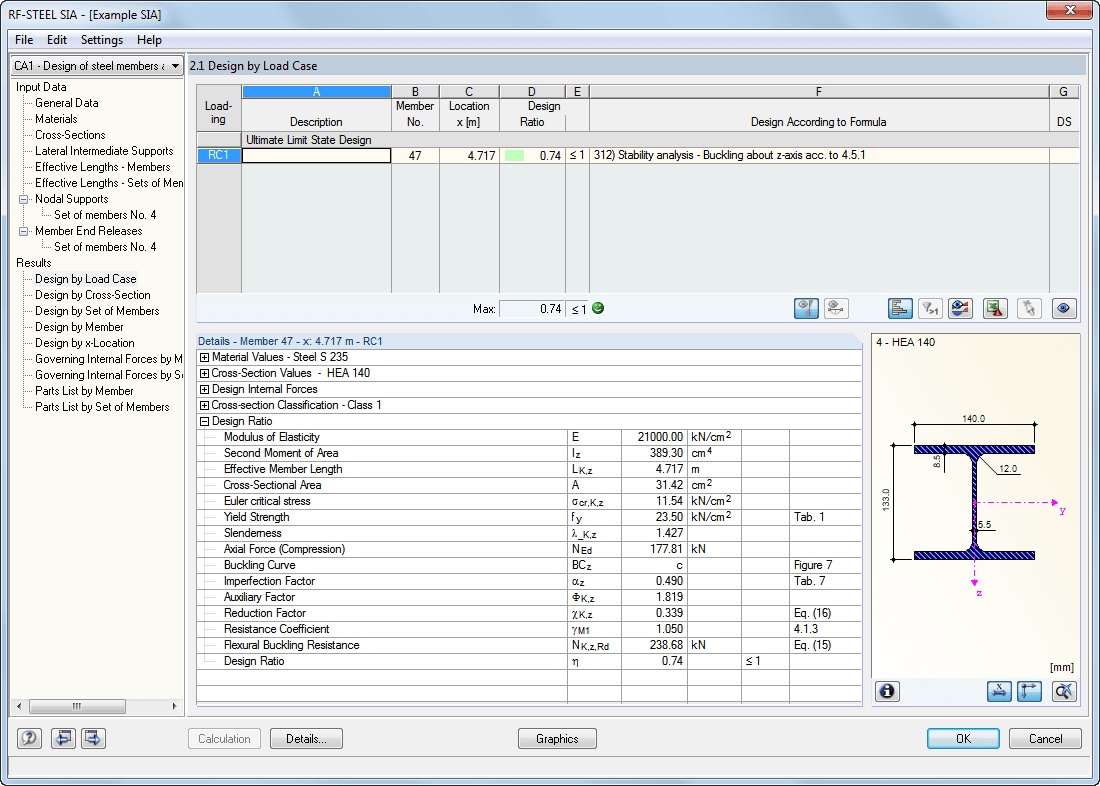
Task: Click navigator horizontal scrollbar left arrow
Action: [x=19, y=706]
